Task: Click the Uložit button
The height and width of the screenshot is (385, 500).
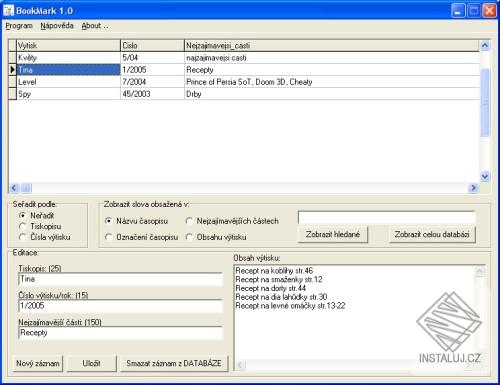Action: (91, 363)
